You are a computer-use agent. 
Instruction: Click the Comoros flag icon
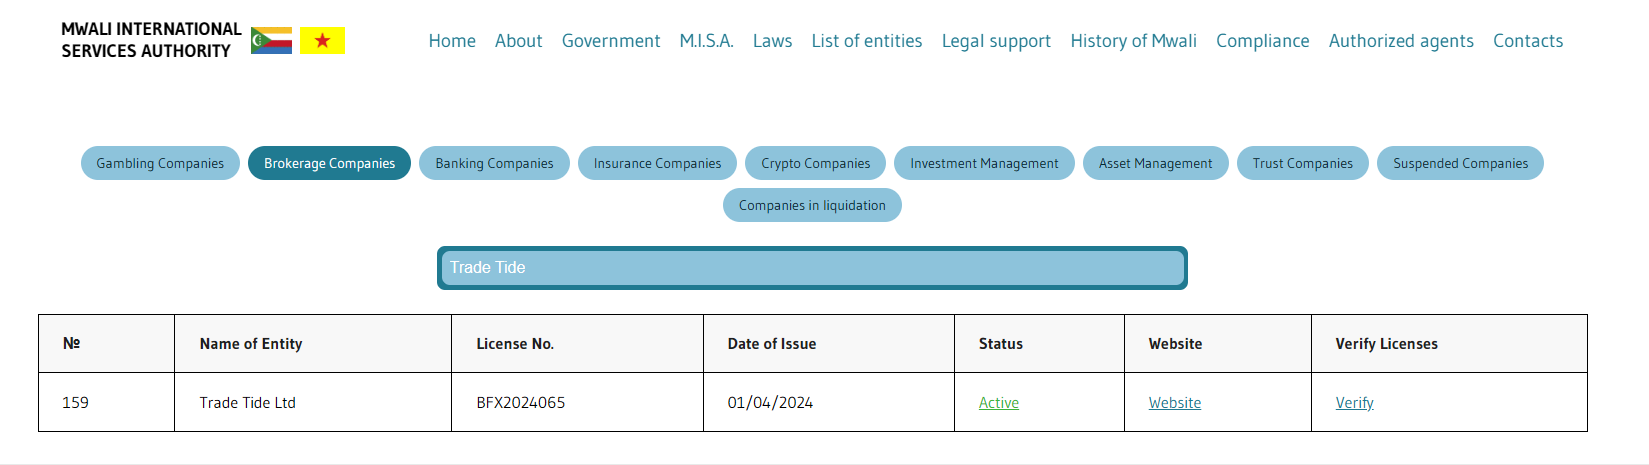[271, 41]
